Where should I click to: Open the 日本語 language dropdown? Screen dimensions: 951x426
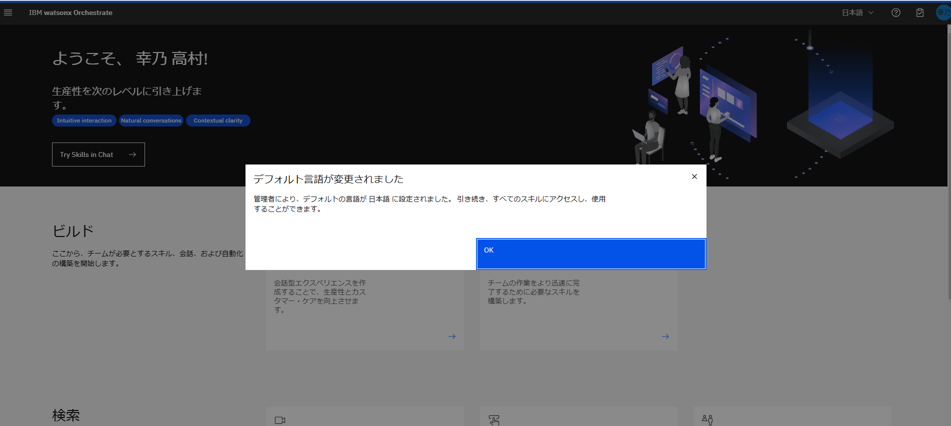(857, 13)
